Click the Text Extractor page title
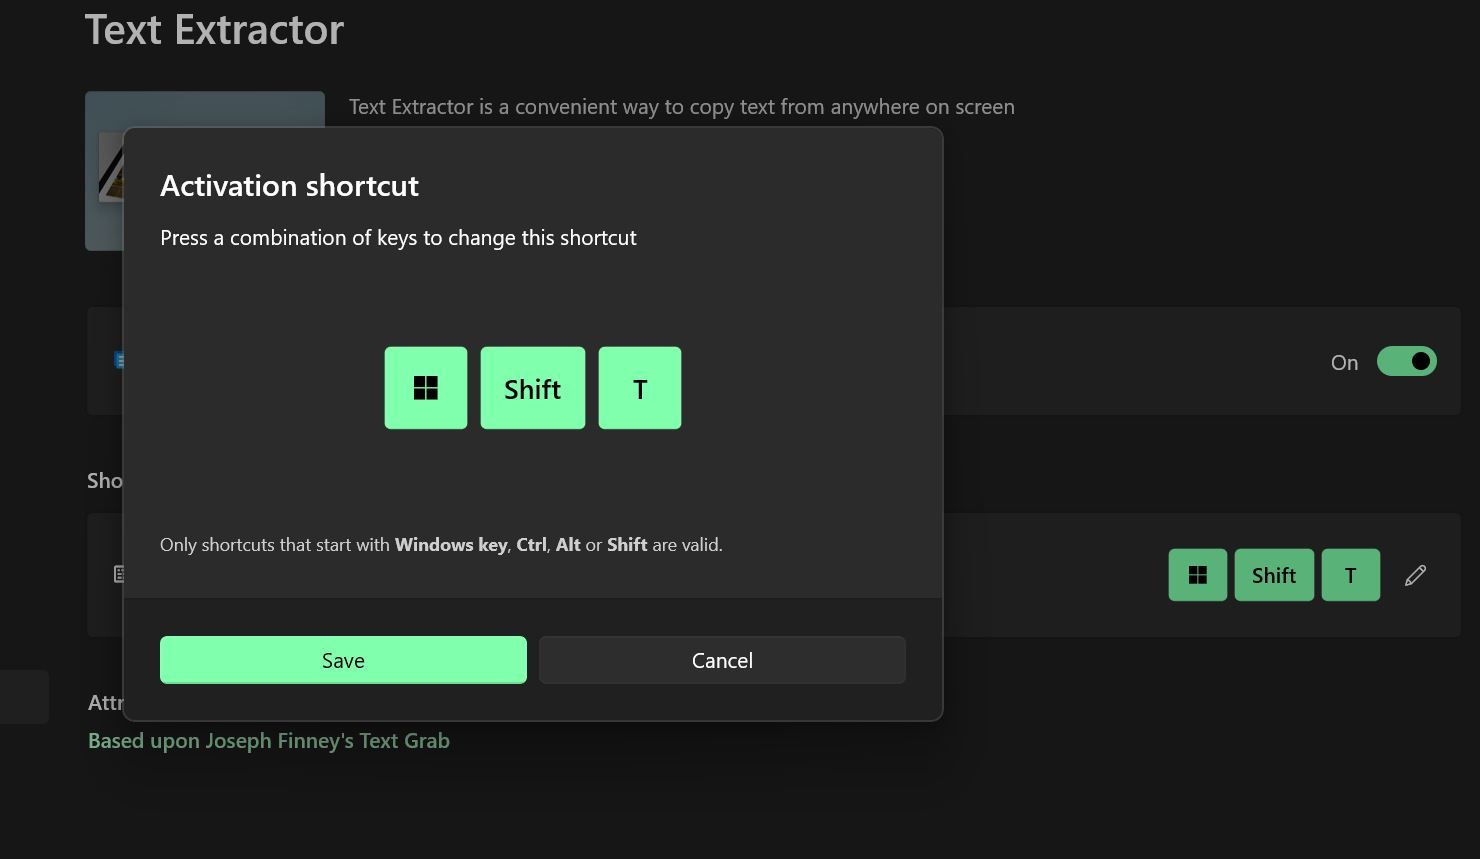Viewport: 1480px width, 859px height. tap(214, 29)
